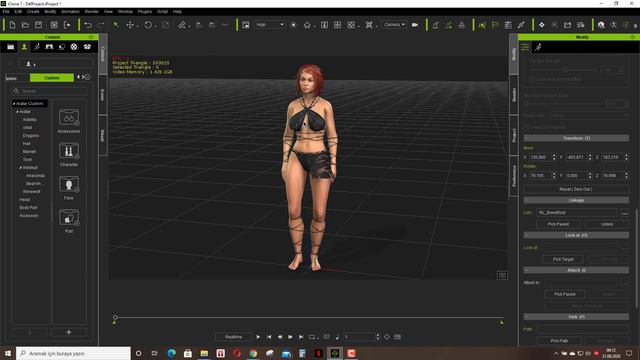Toggle the Custom content tab button
This screenshot has height=360, width=640.
[52, 78]
